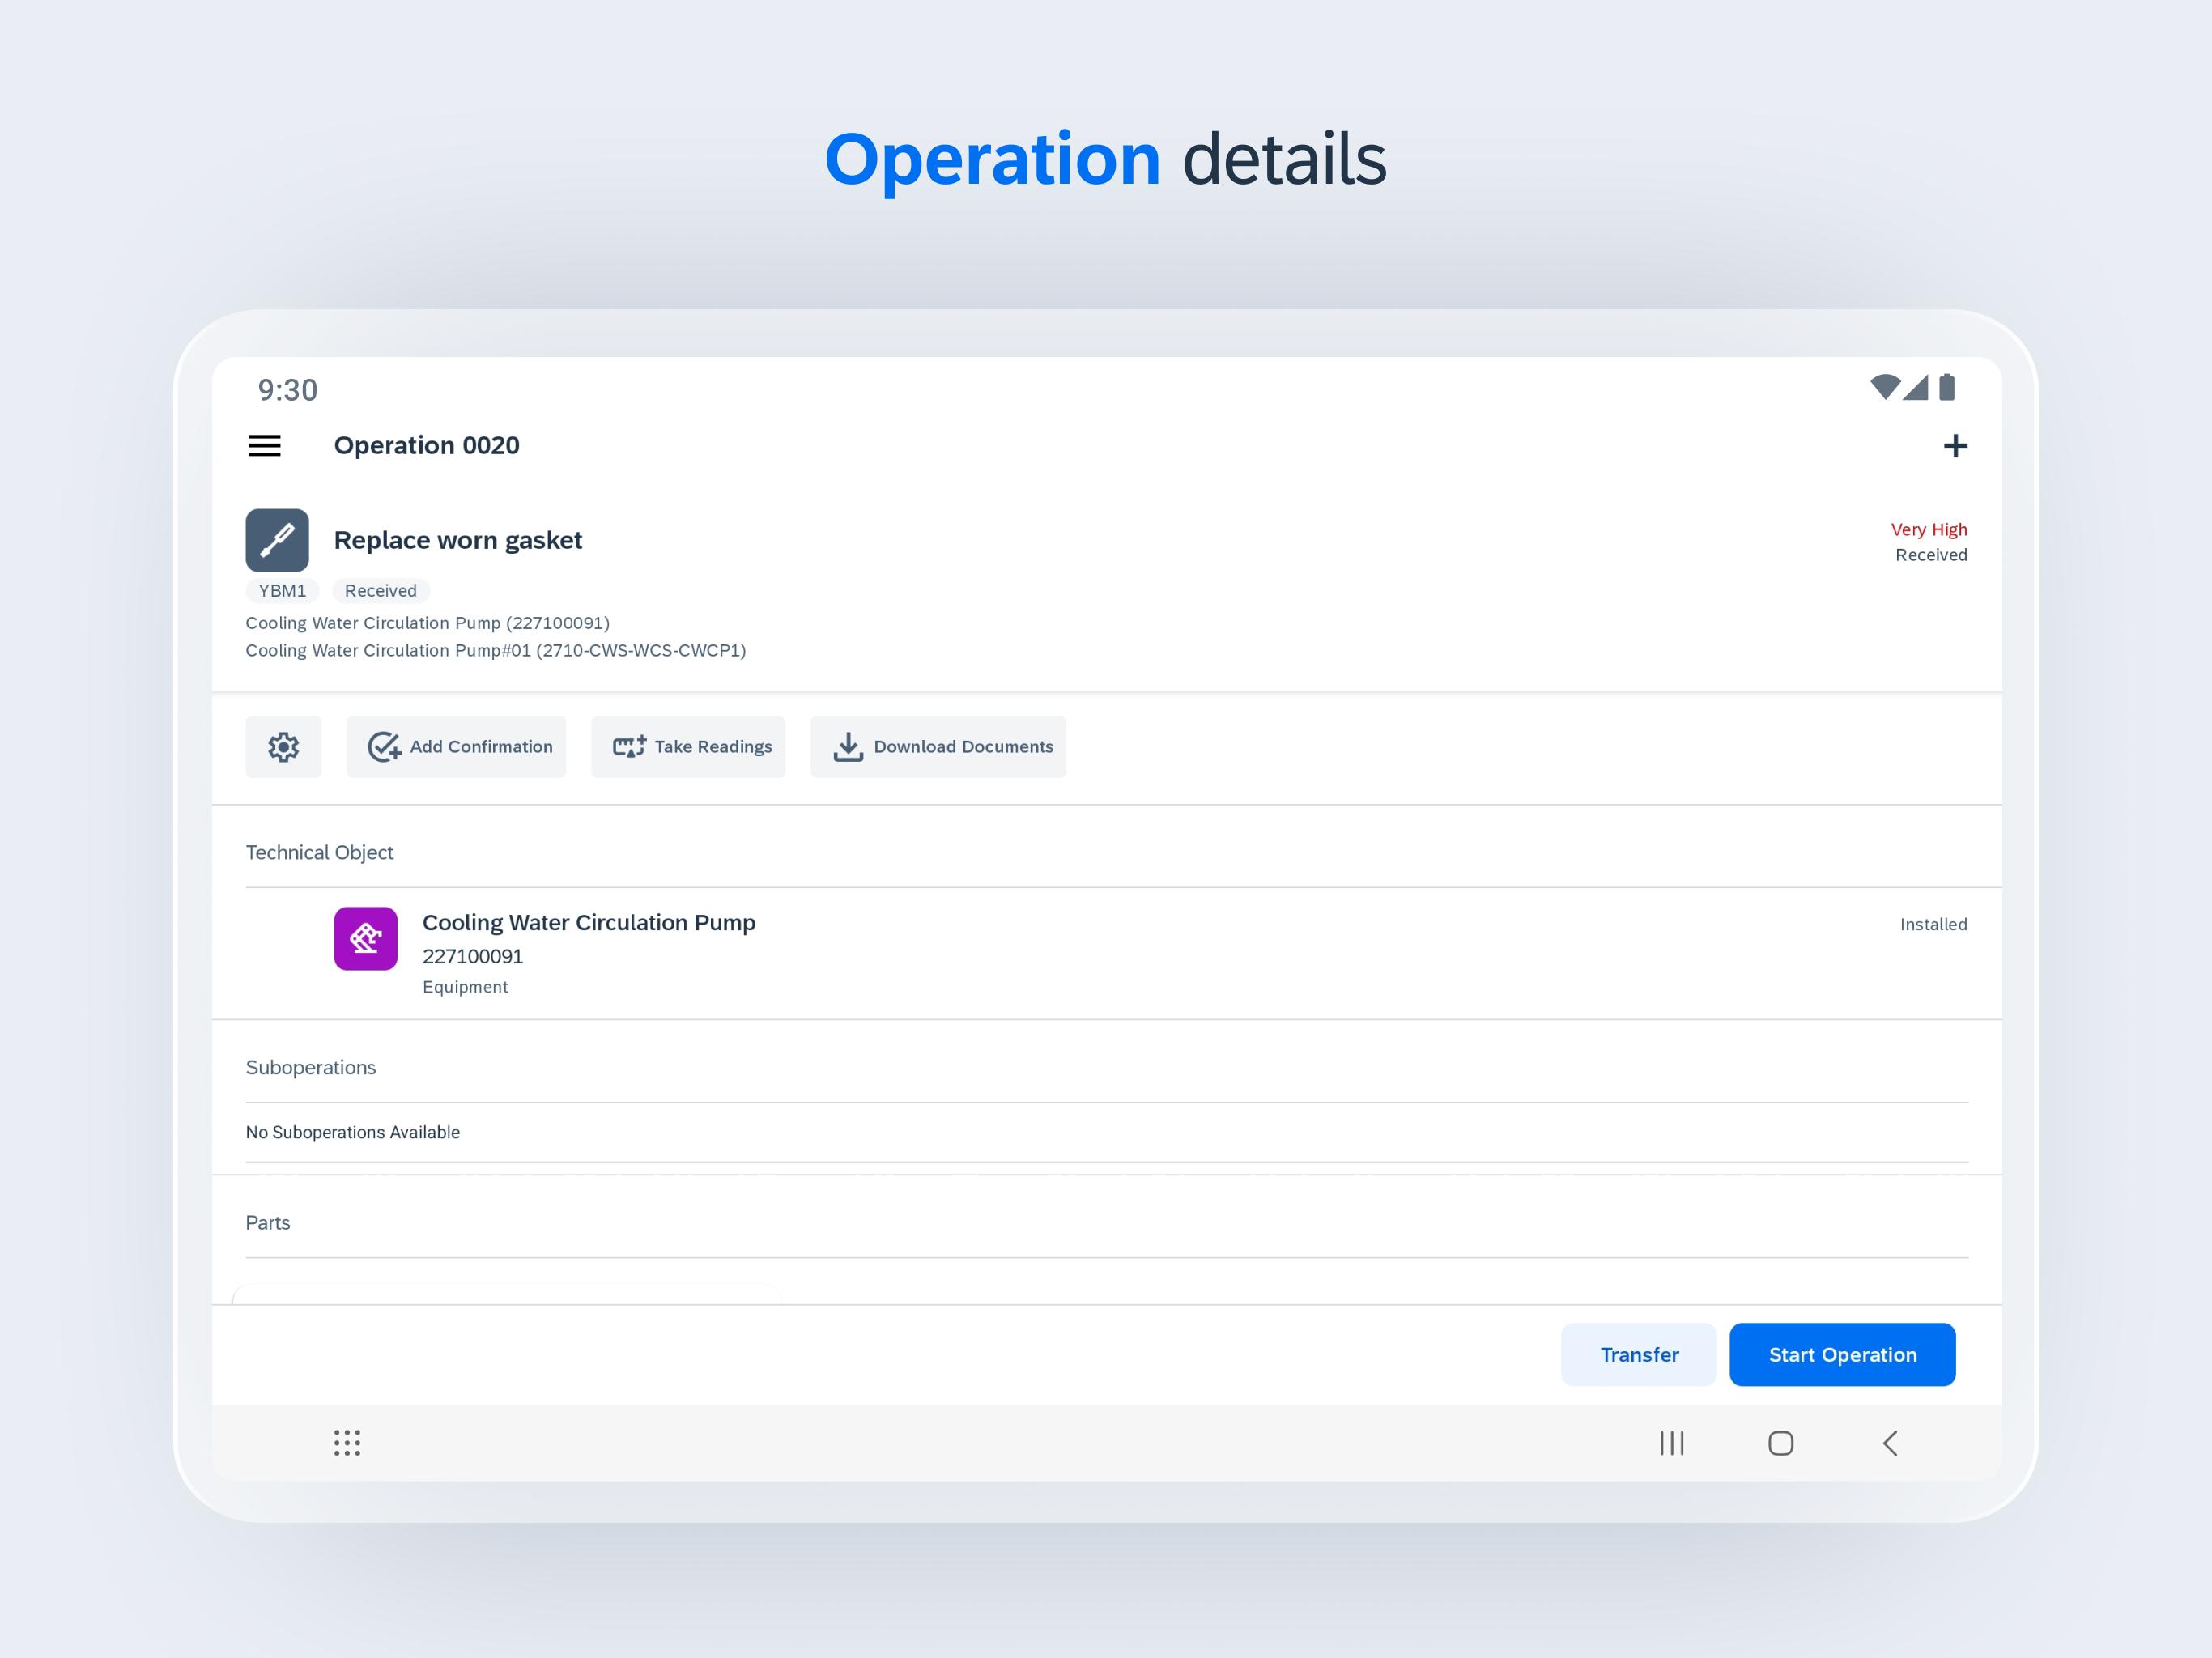Viewport: 2212px width, 1658px height.
Task: Click the purple equipment icon
Action: coord(365,938)
